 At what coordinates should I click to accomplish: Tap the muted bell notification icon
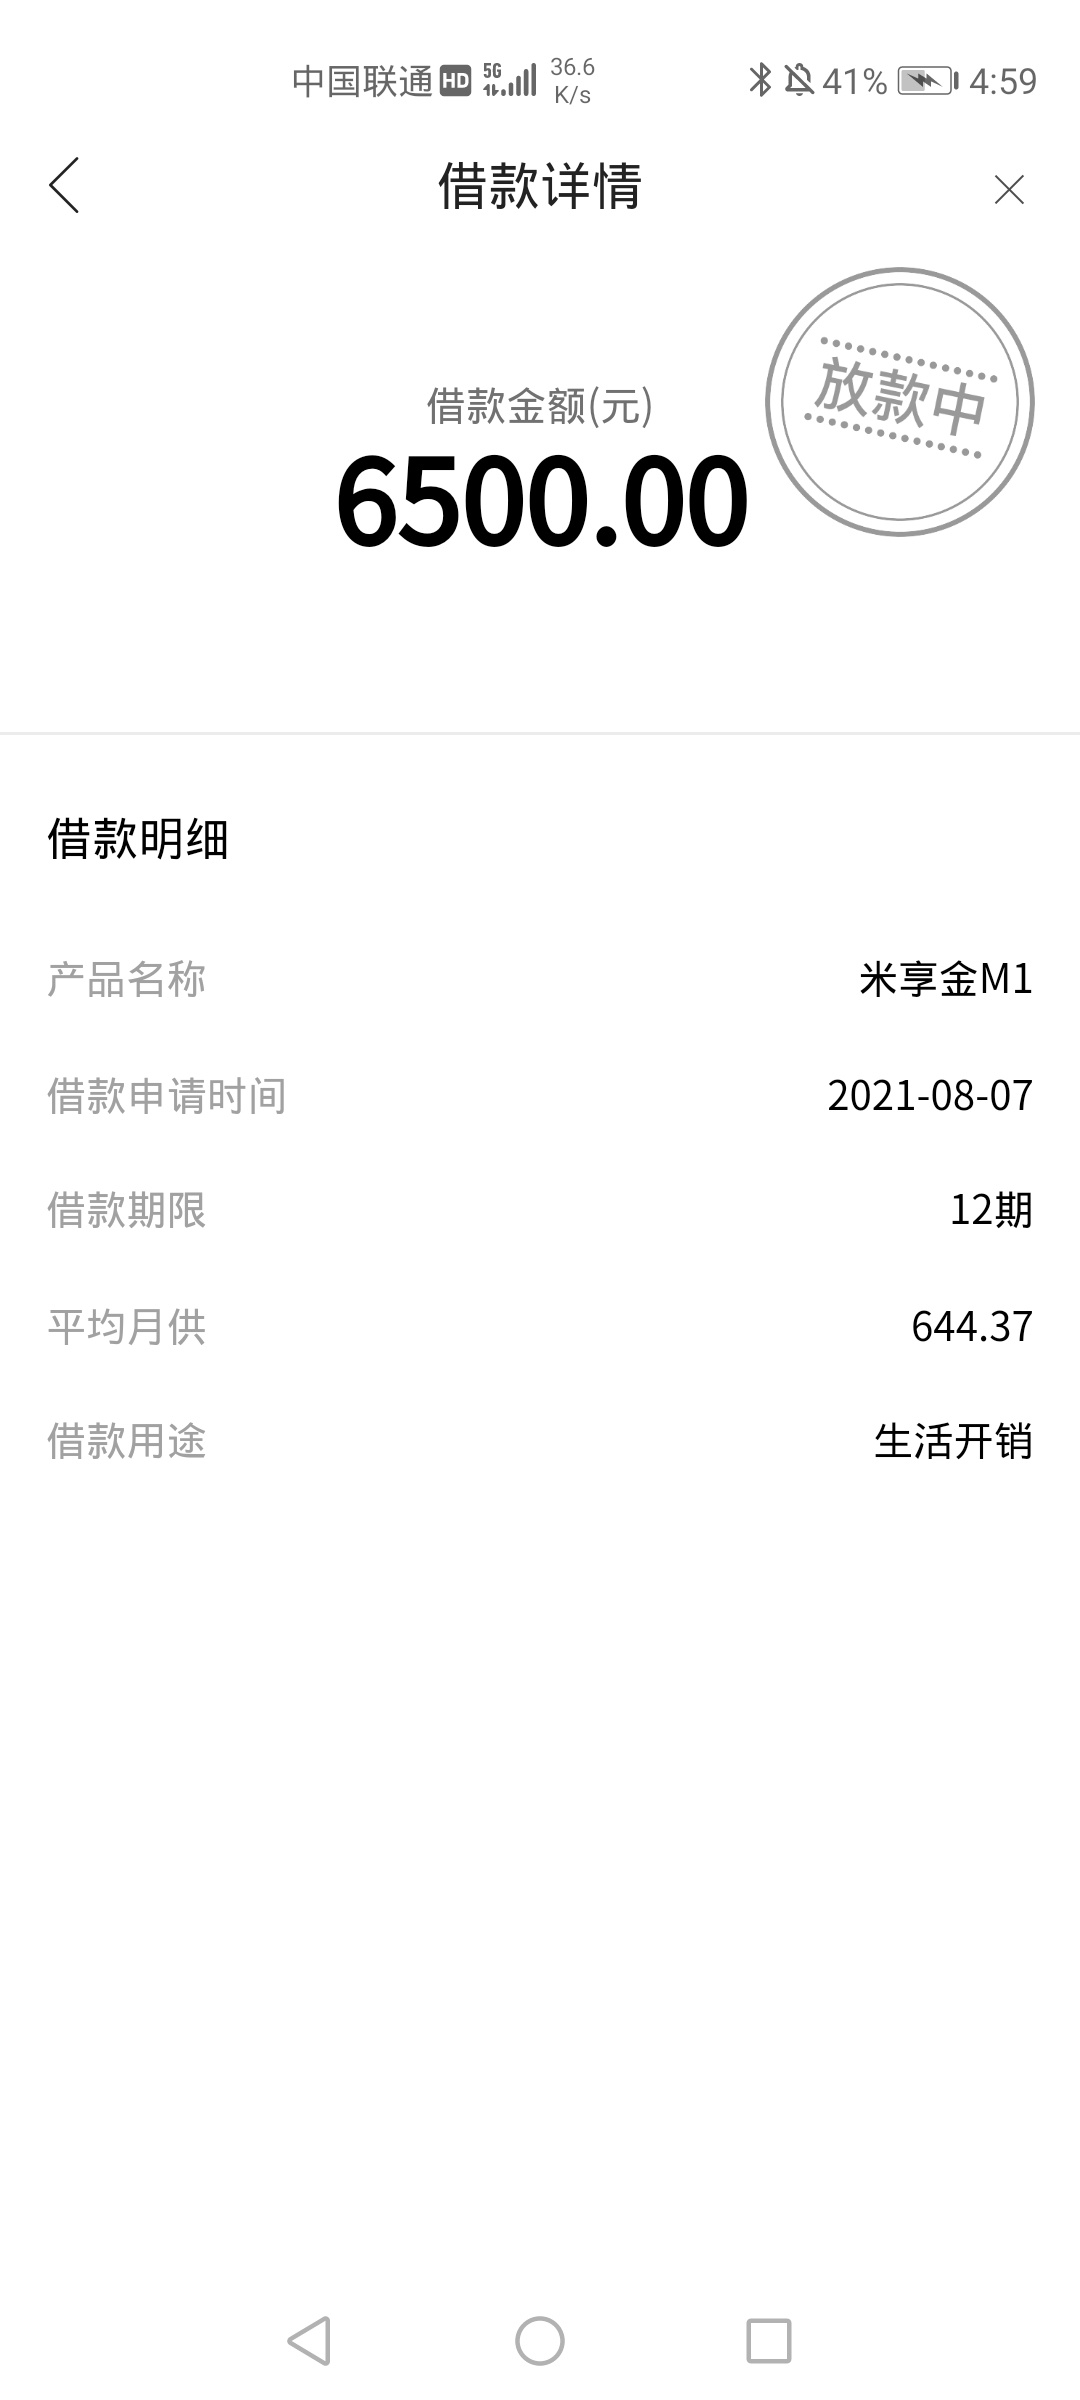coord(799,80)
